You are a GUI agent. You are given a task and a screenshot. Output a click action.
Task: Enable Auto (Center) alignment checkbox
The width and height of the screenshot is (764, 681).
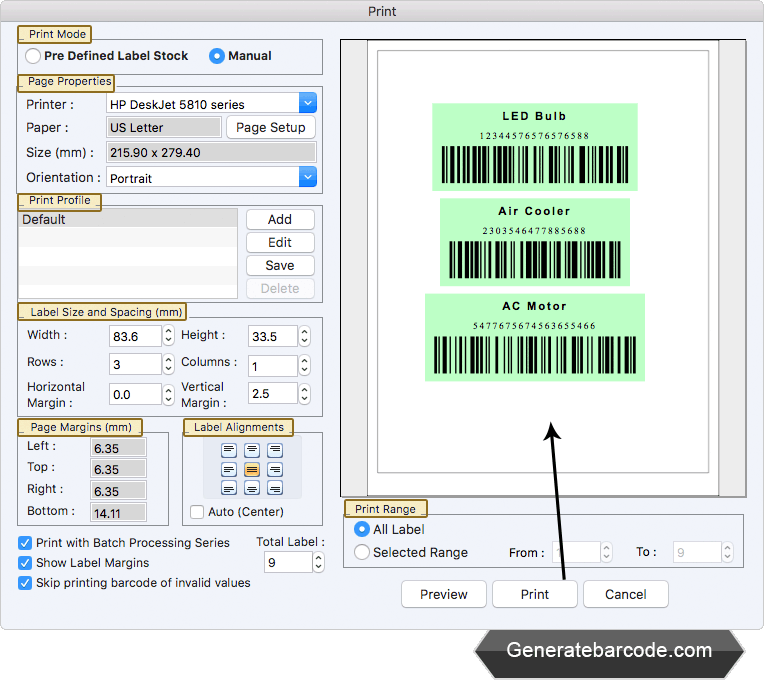[197, 512]
